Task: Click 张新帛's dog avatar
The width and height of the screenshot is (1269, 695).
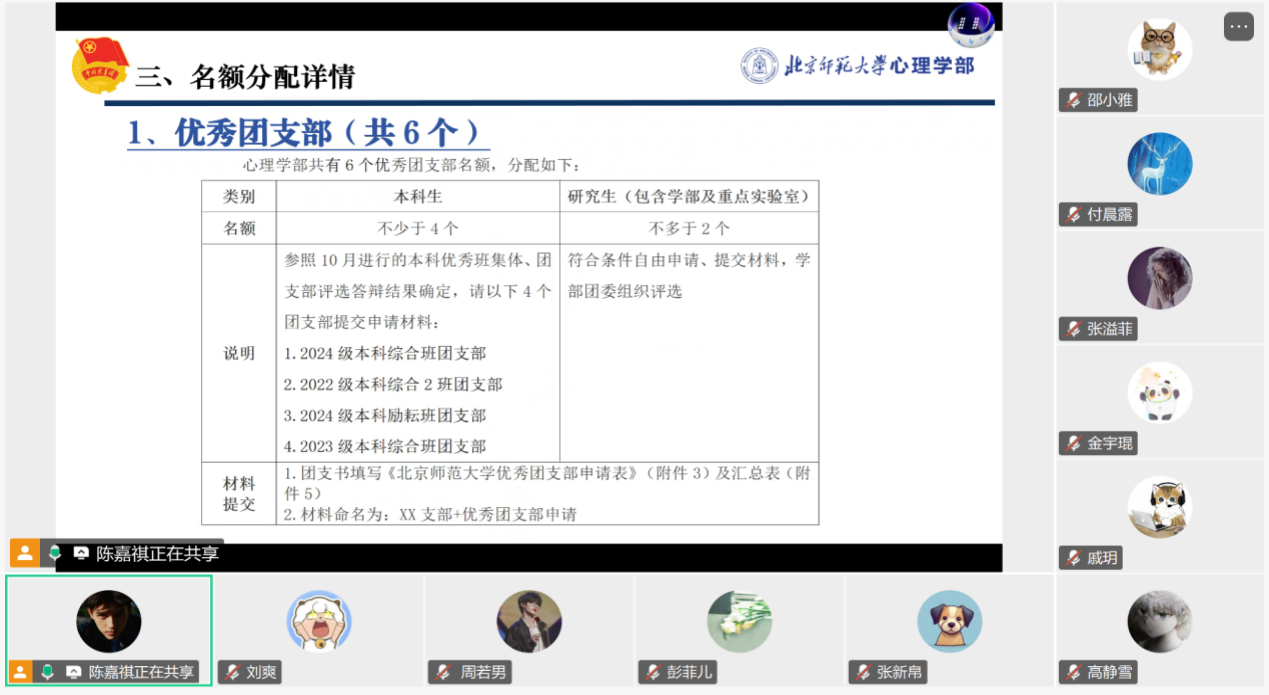Action: pyautogui.click(x=949, y=621)
